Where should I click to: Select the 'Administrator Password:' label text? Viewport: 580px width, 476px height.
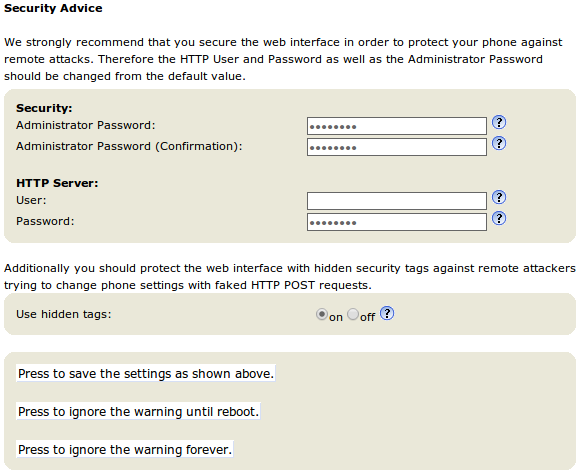85,125
